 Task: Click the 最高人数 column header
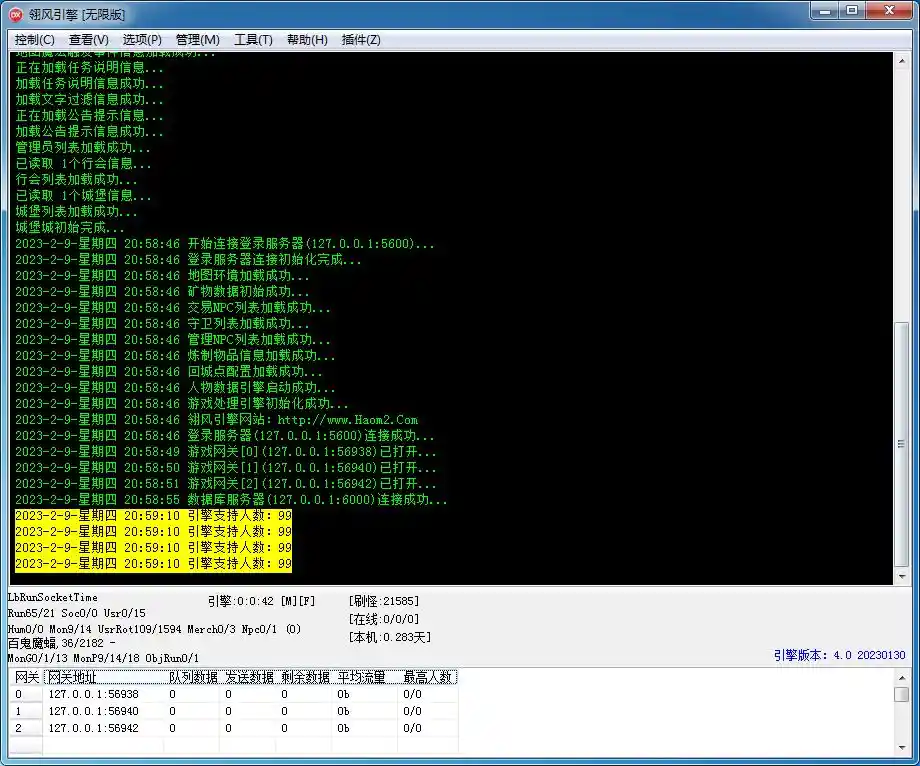pos(428,677)
